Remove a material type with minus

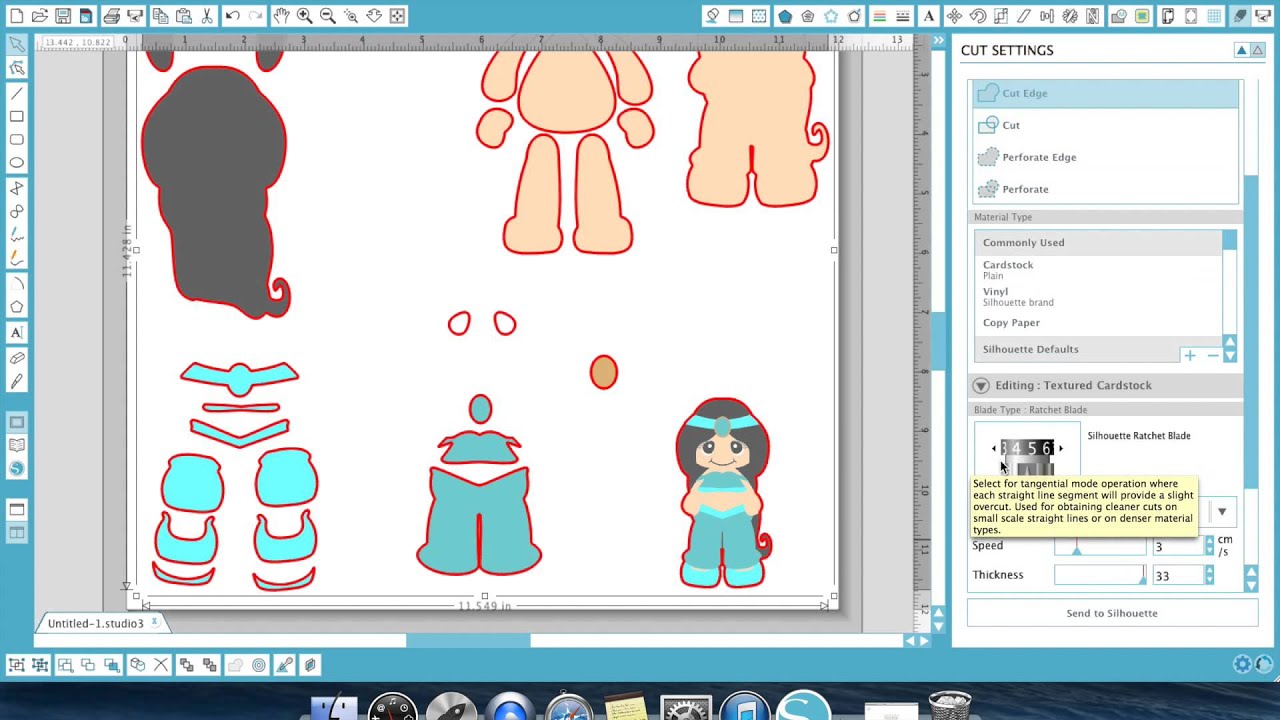1213,355
